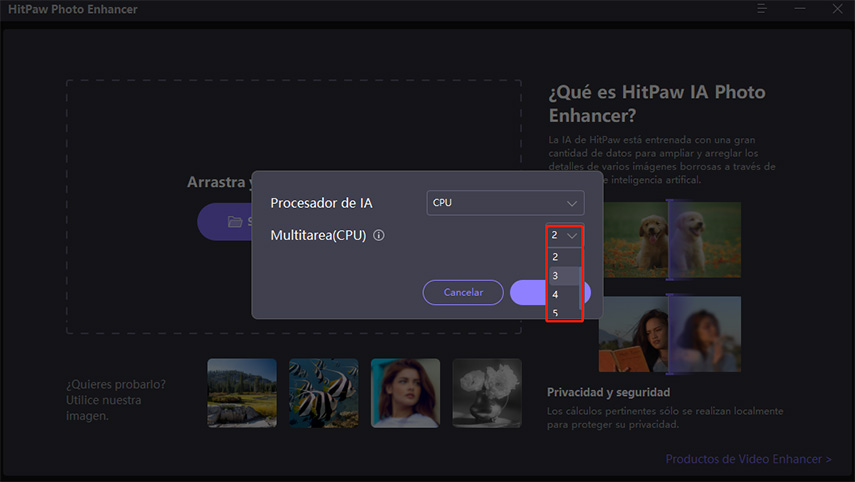Click the woman reading before/after comparison image

click(670, 334)
